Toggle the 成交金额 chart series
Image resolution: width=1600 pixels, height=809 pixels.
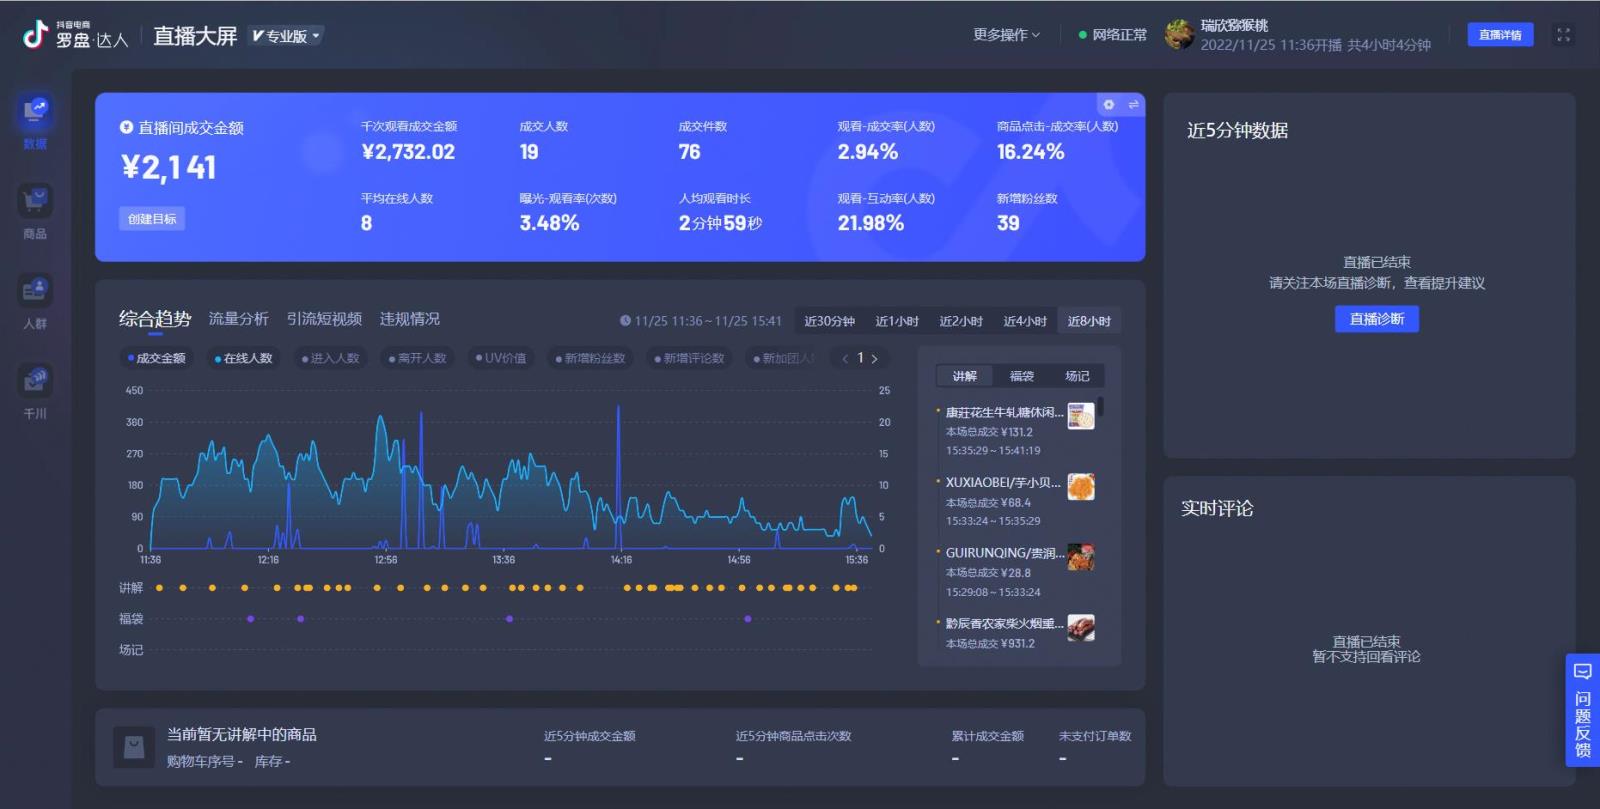click(x=156, y=358)
